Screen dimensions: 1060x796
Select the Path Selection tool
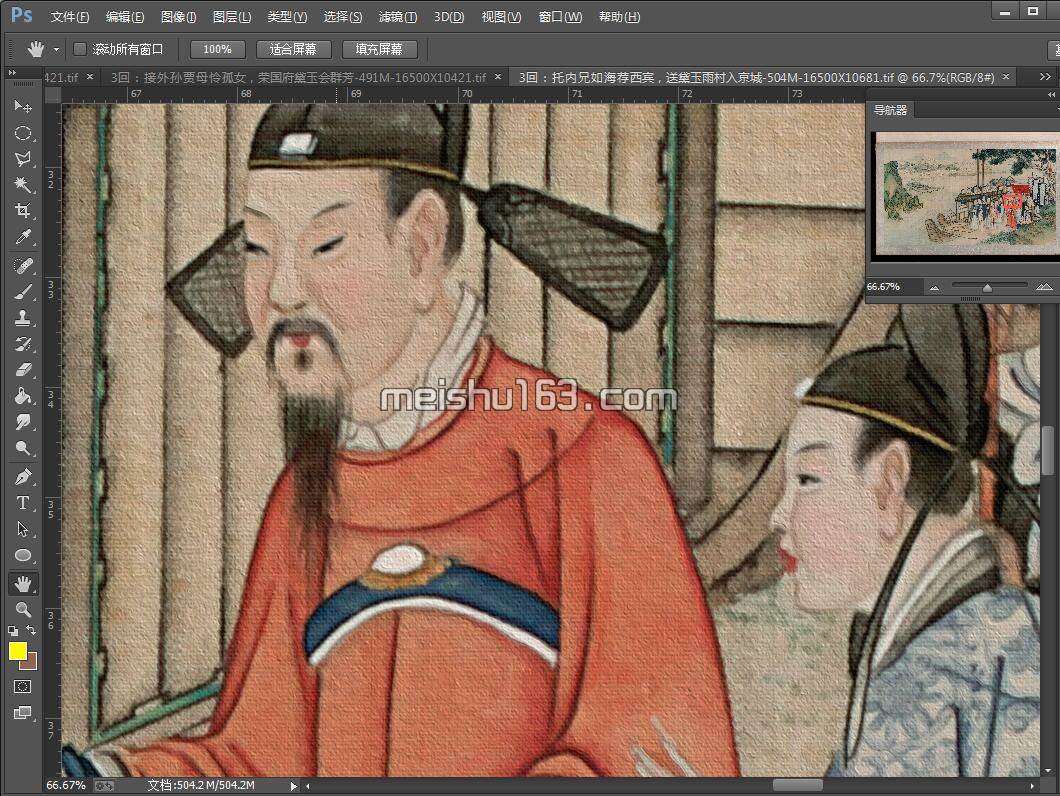click(x=22, y=530)
